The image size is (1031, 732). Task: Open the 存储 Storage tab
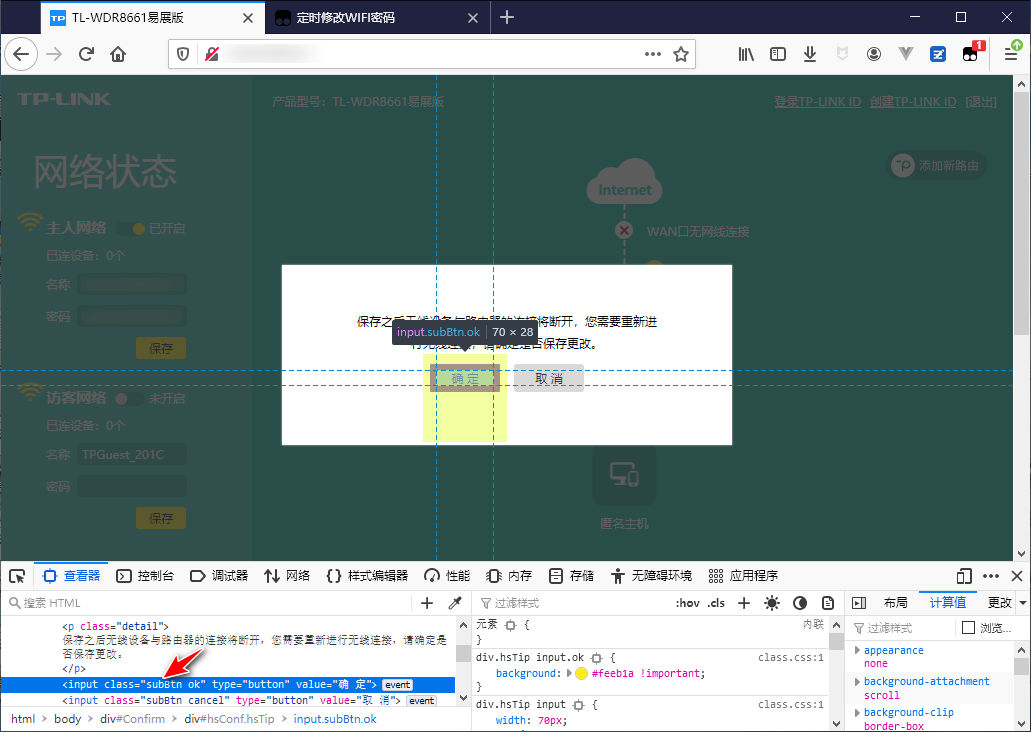(x=571, y=576)
